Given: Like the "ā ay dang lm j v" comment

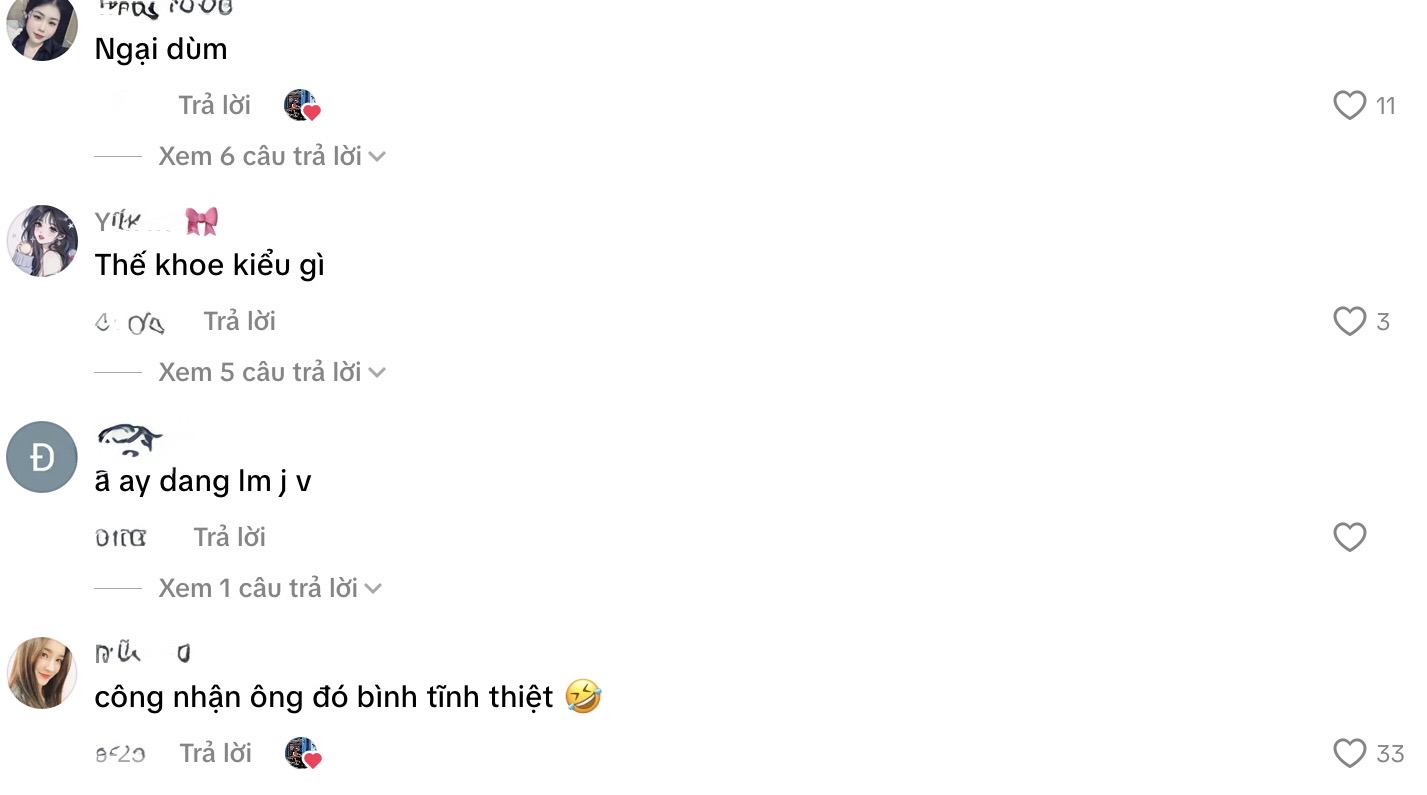Looking at the screenshot, I should (1349, 537).
